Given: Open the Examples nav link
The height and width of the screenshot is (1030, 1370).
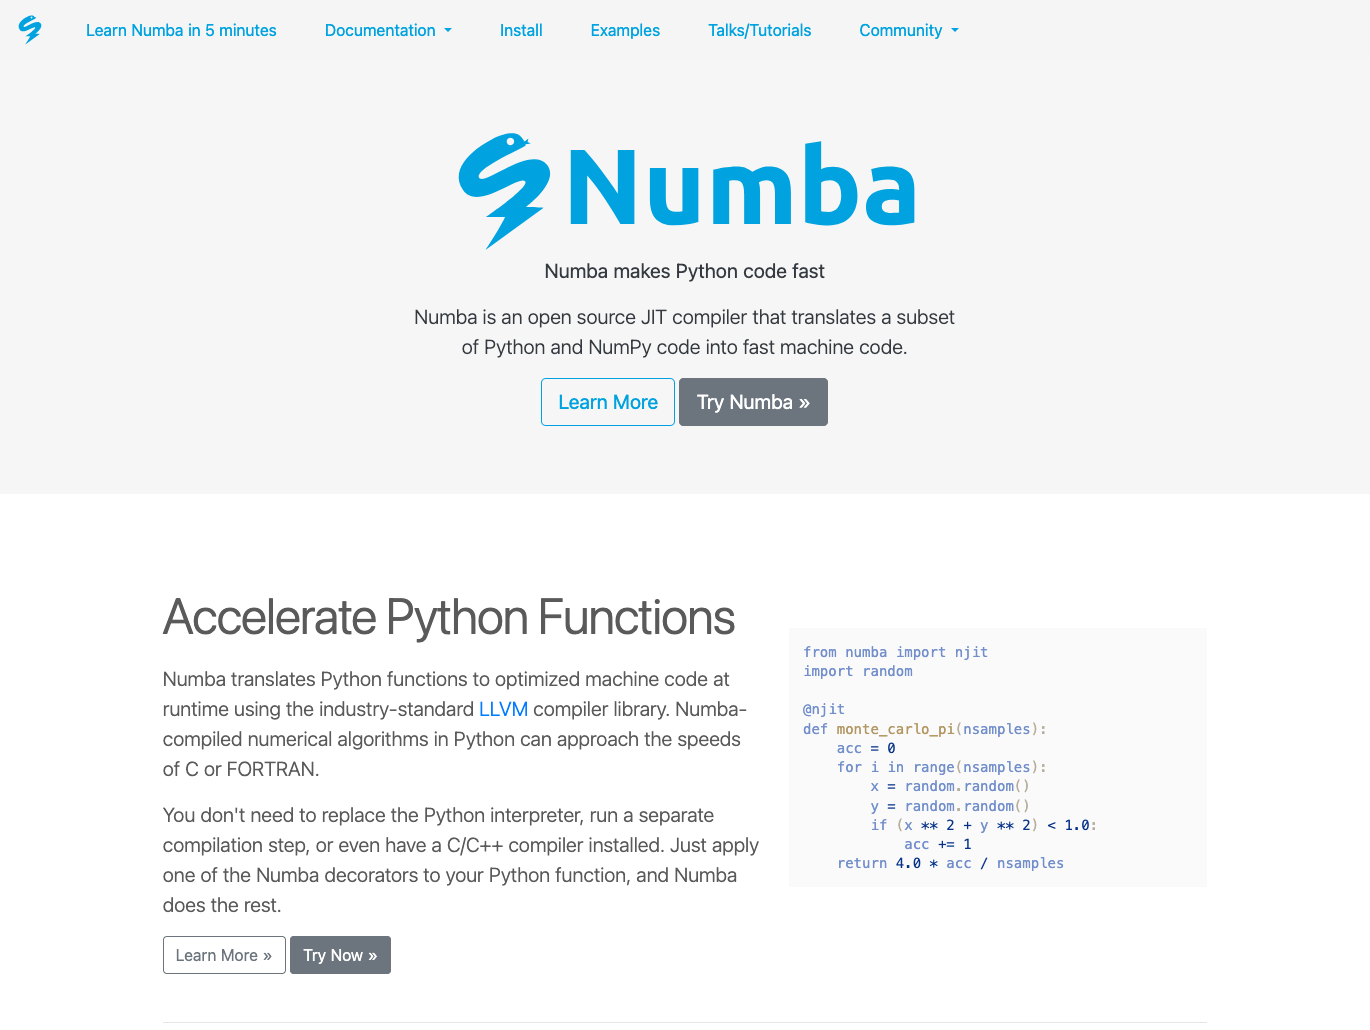Looking at the screenshot, I should coord(625,30).
